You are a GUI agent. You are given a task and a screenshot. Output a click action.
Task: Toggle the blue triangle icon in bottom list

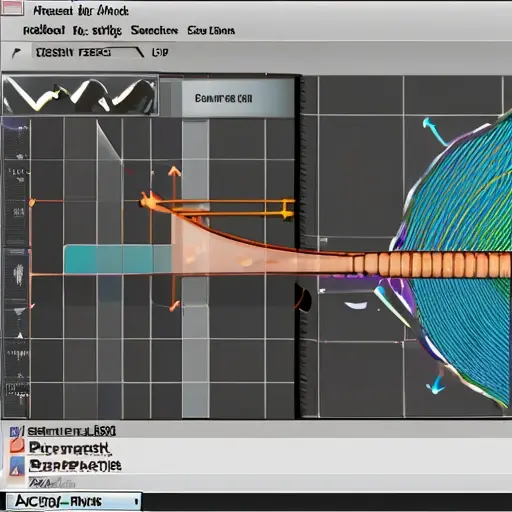17,466
